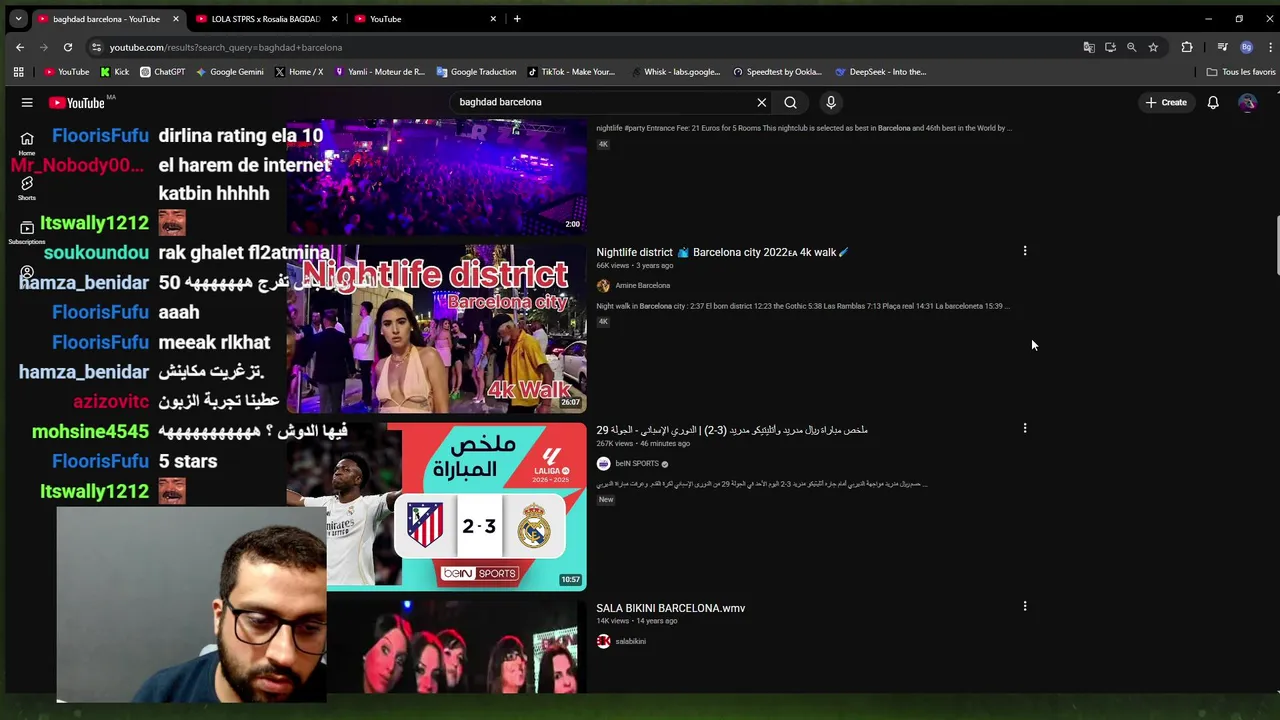Screen dimensions: 1280x720
Task: Open the Home / X bookmark
Action: click(x=298, y=72)
